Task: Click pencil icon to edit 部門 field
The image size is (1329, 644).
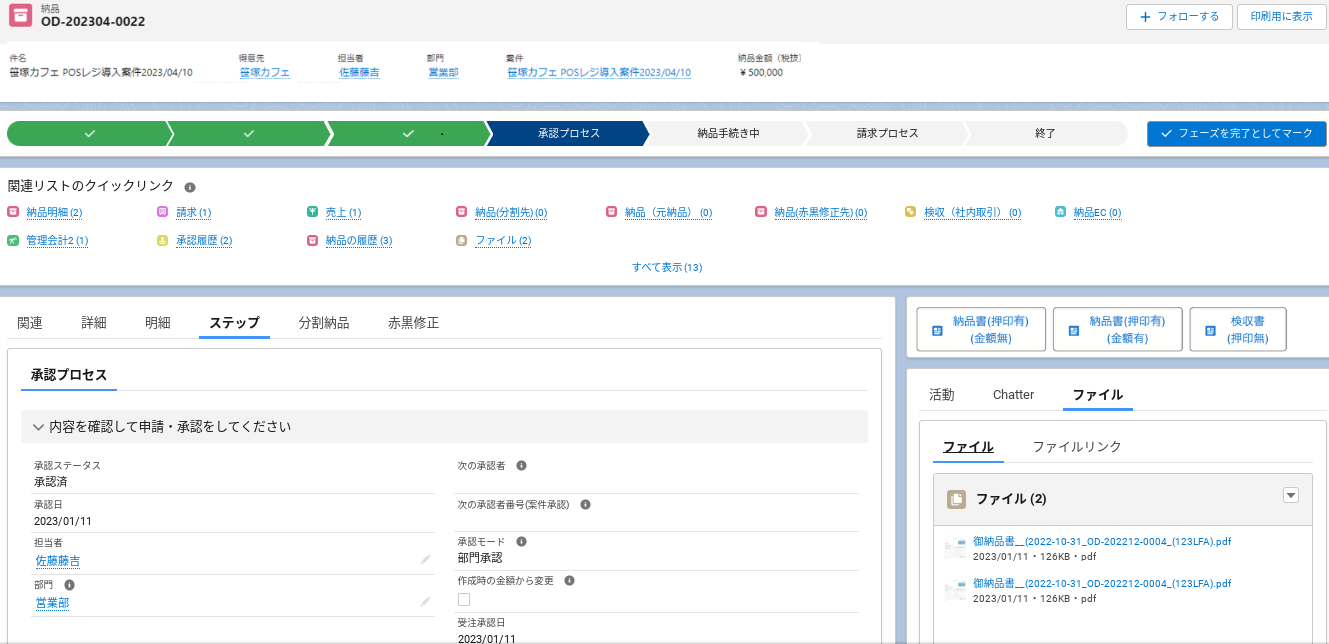Action: 425,602
